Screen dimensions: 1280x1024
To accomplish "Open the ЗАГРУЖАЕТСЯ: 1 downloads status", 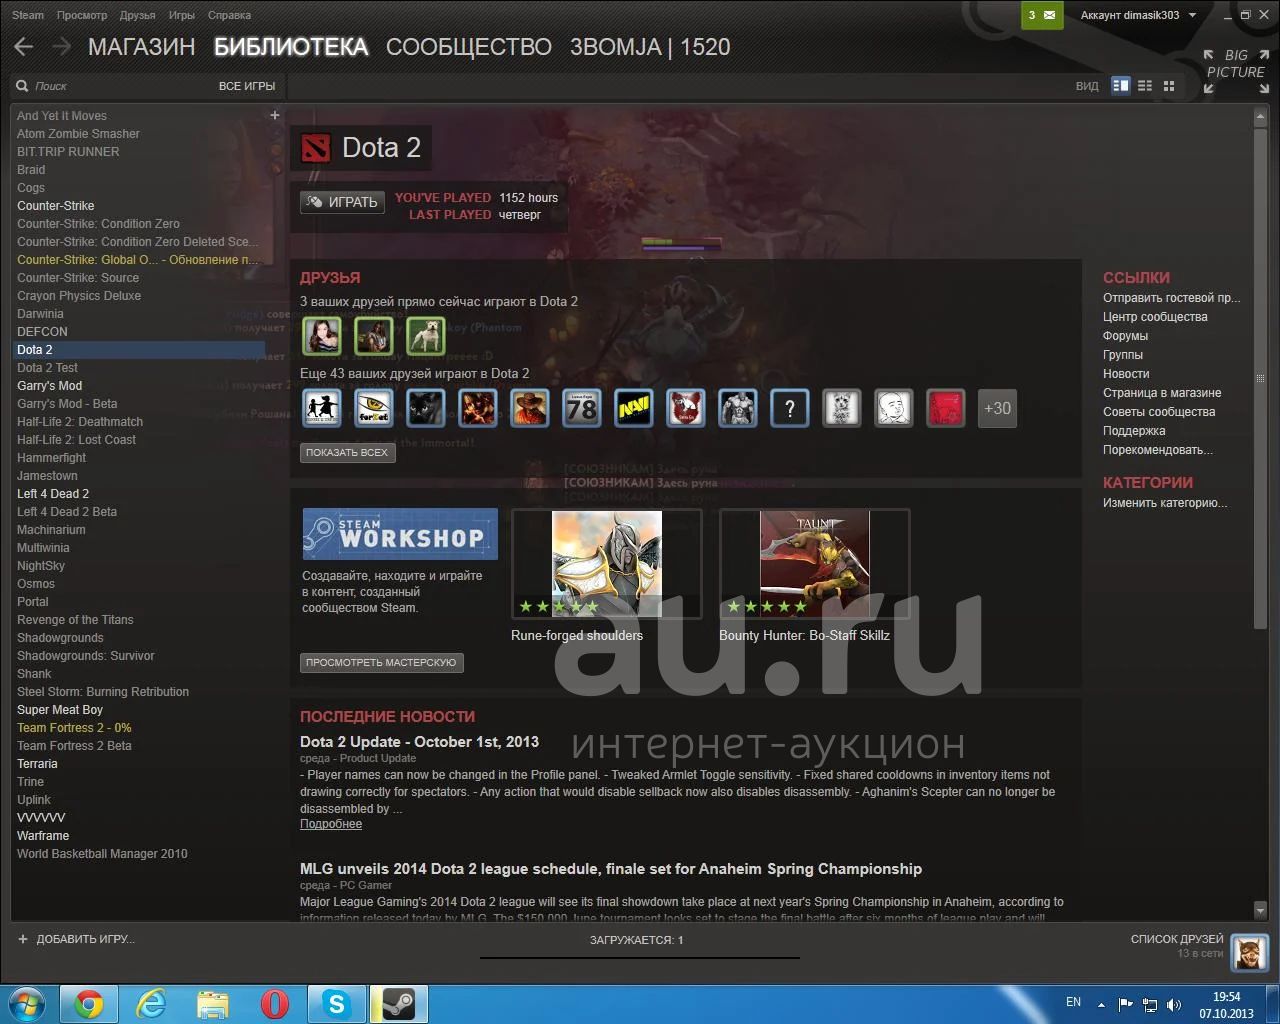I will pos(637,940).
